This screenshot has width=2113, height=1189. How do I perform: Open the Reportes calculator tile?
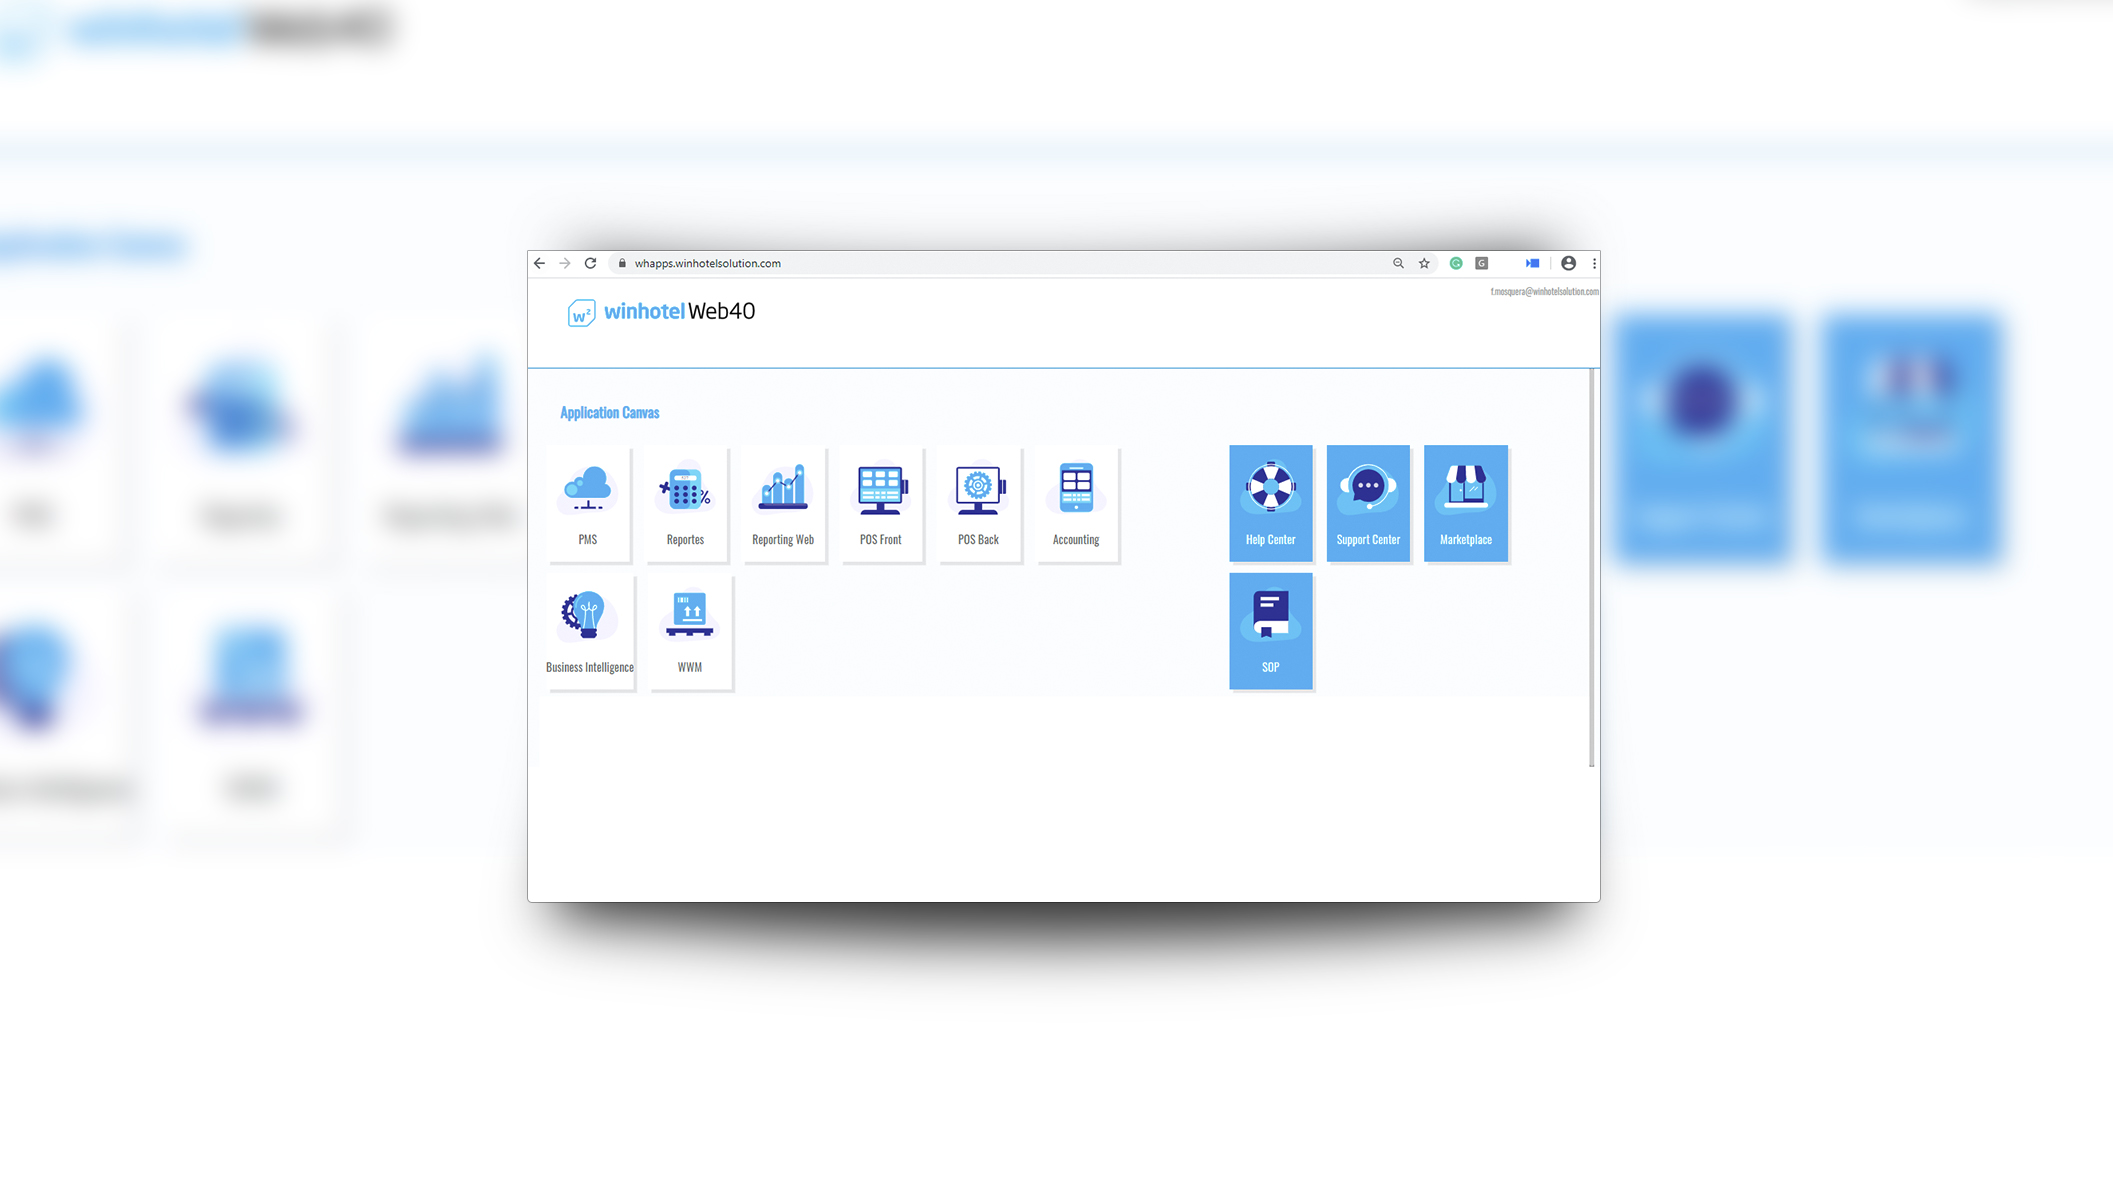click(686, 503)
